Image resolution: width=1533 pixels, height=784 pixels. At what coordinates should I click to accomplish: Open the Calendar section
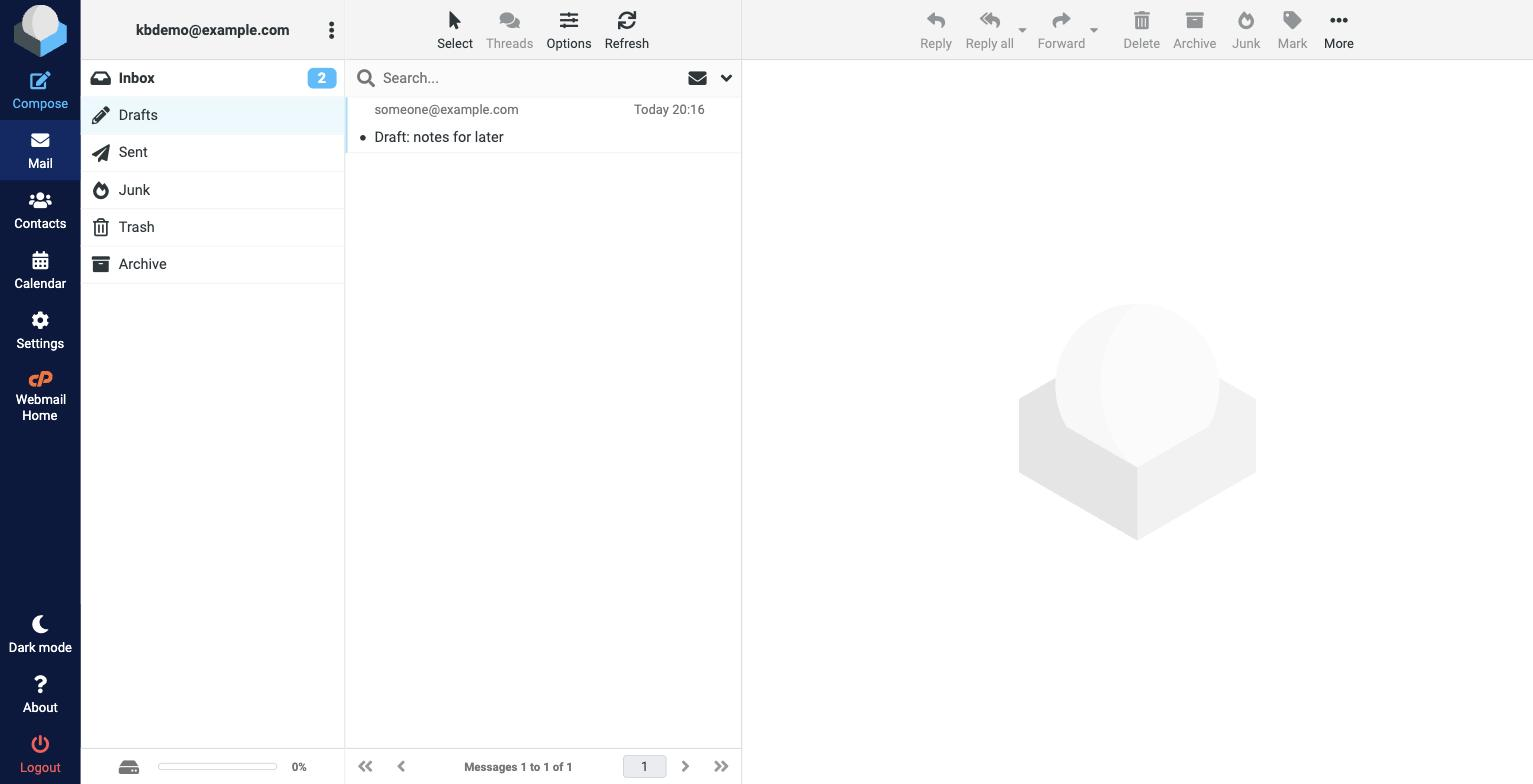coord(40,270)
